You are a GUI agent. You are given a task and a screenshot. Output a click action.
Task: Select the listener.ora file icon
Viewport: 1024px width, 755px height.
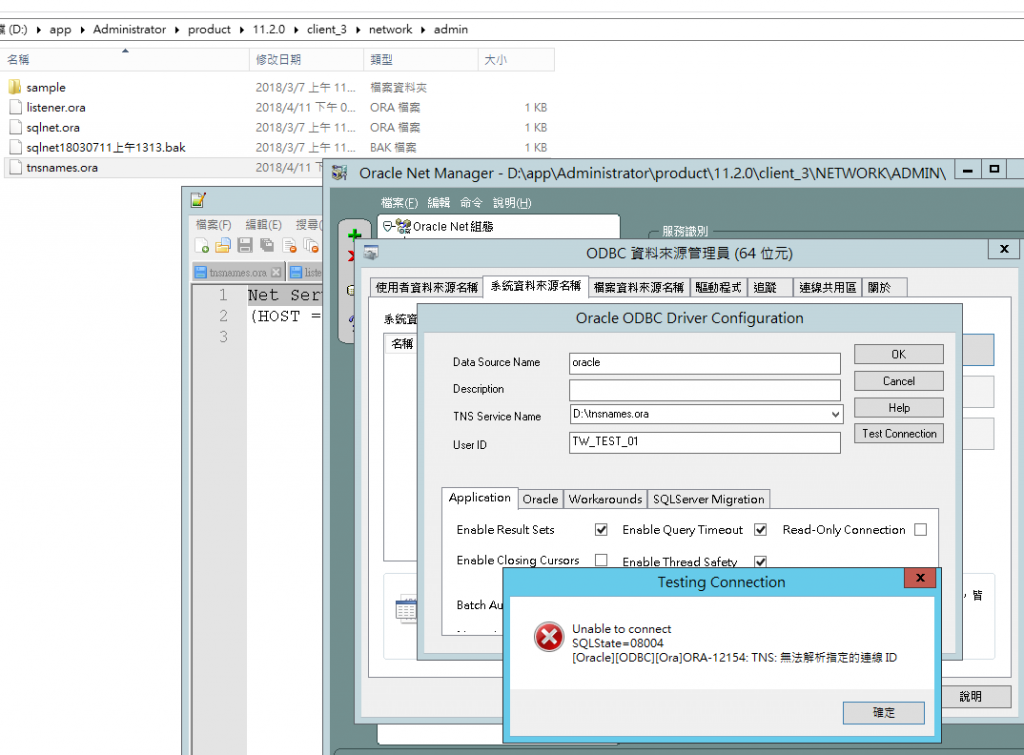16,107
